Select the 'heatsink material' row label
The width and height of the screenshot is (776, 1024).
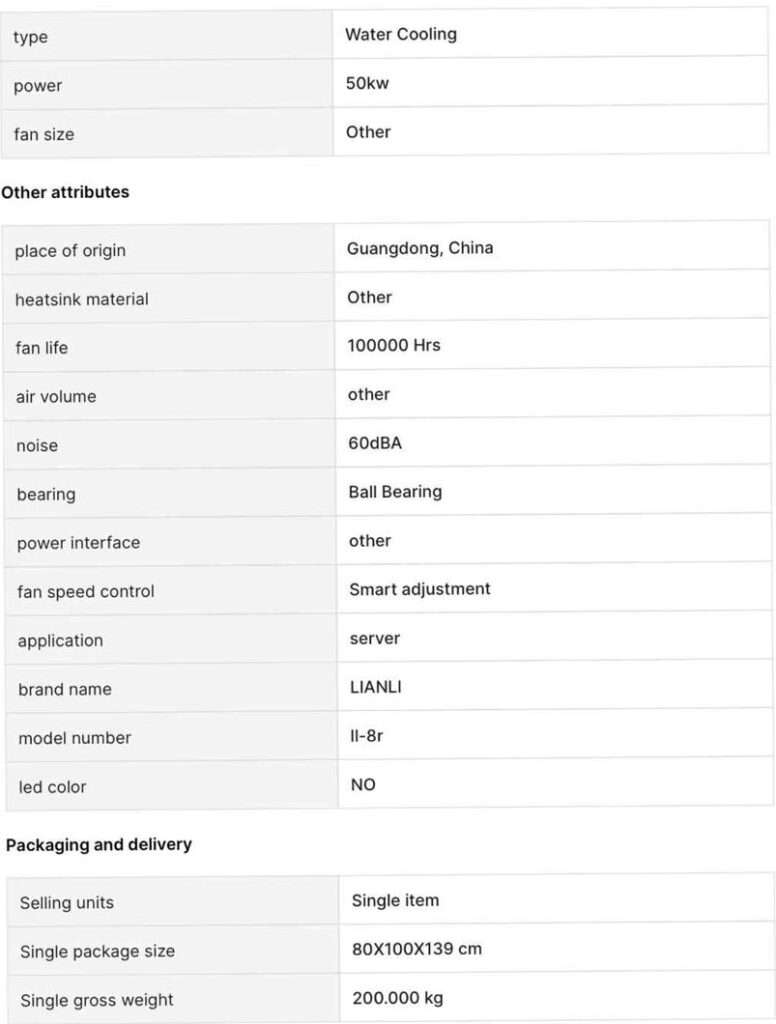[x=82, y=299]
